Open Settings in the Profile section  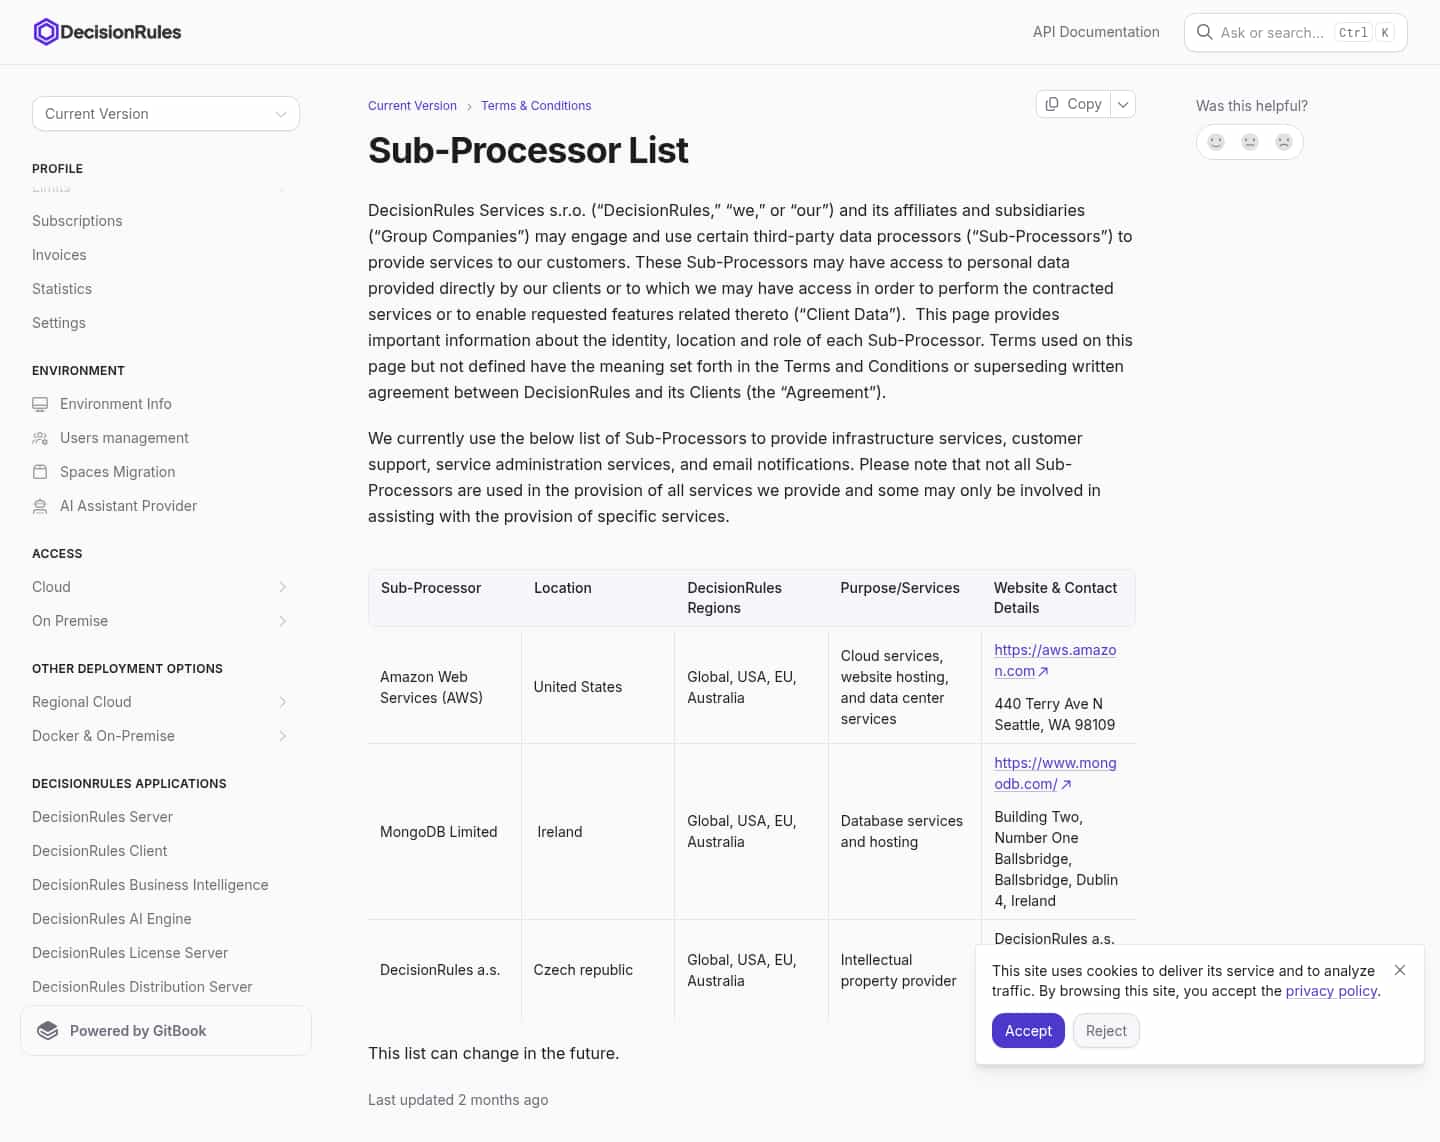(59, 323)
